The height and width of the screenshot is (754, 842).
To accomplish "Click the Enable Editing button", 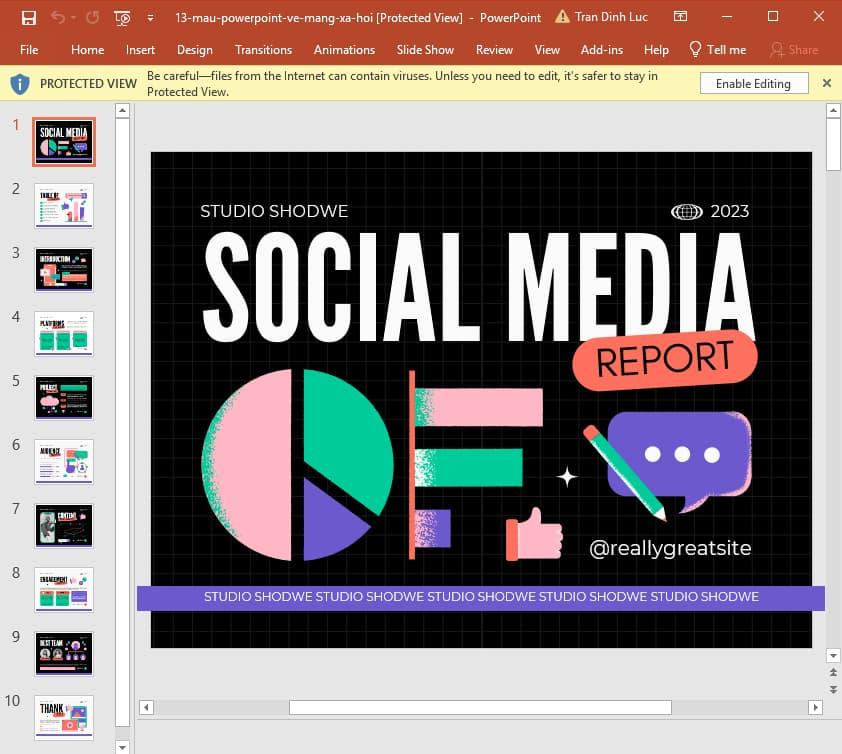I will tap(753, 83).
